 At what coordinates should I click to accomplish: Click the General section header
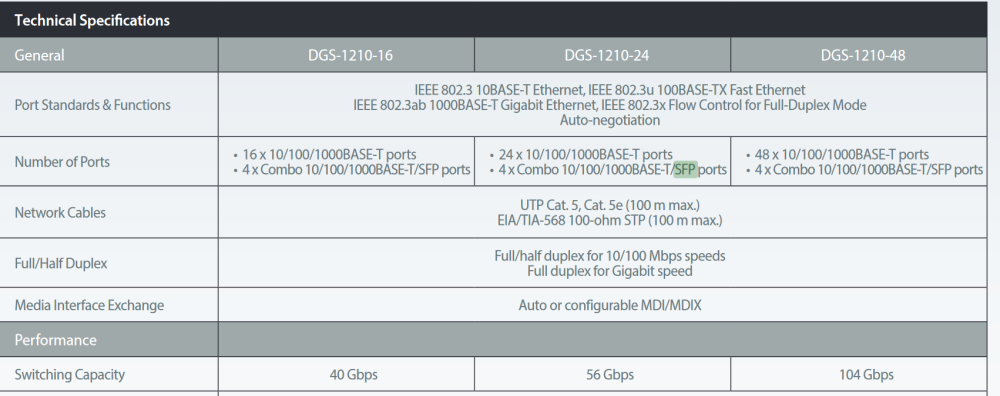pyautogui.click(x=39, y=55)
